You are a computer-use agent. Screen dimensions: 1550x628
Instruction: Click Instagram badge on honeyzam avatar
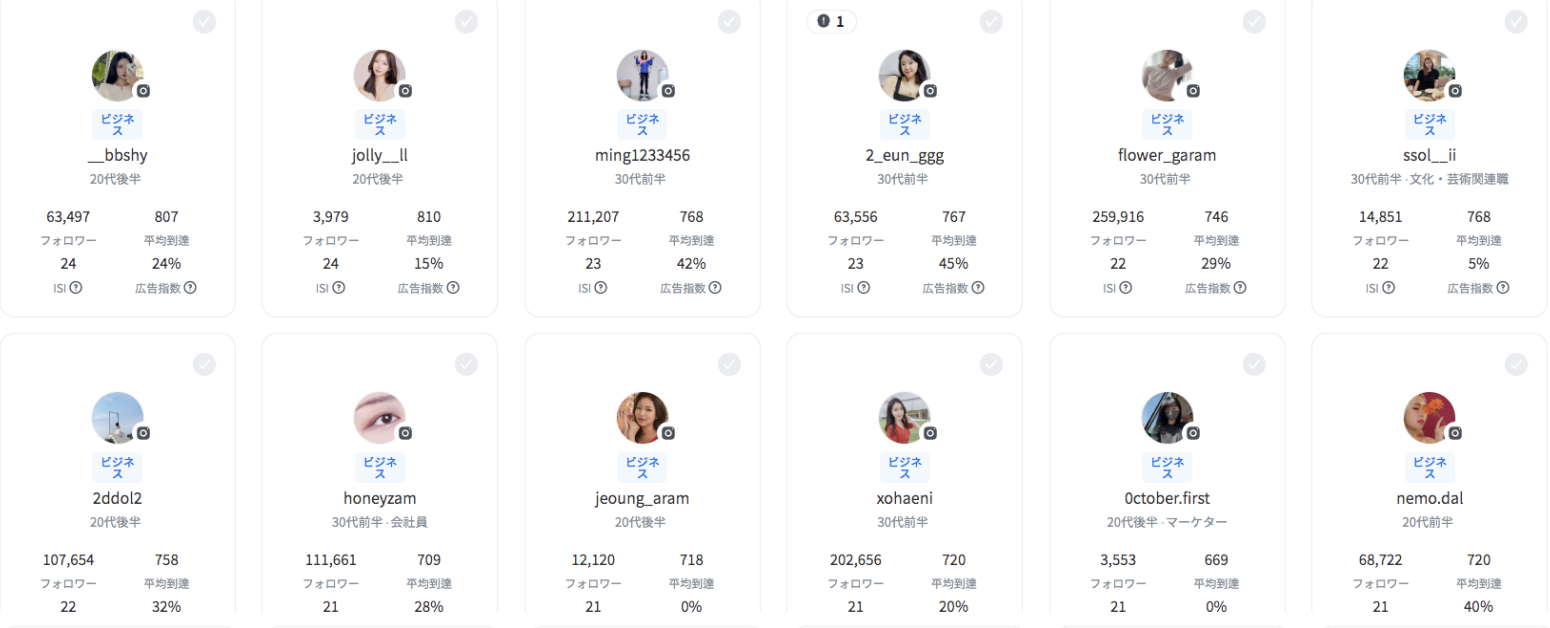(405, 433)
